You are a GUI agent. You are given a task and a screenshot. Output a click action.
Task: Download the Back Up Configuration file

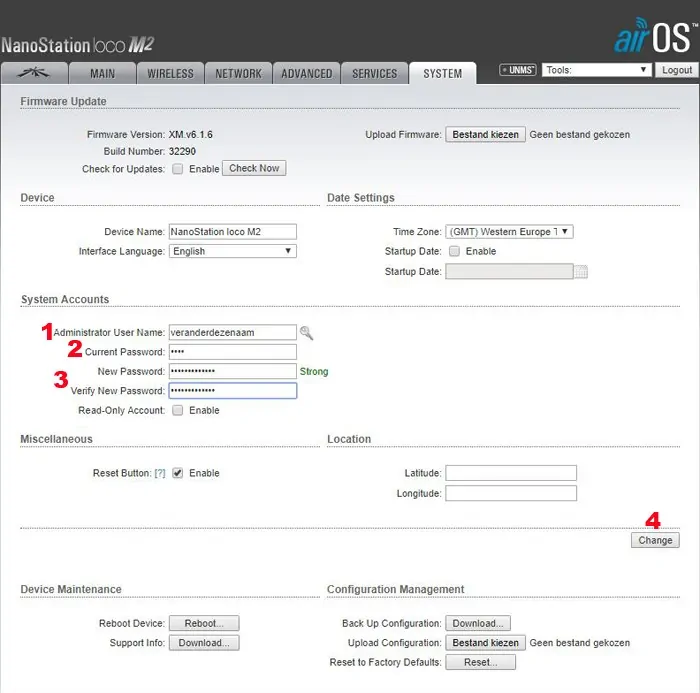tap(478, 623)
